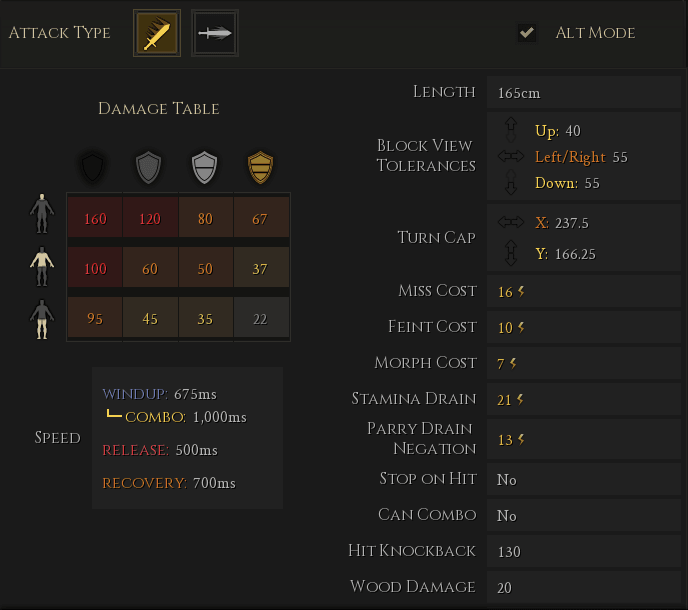Select the slash attack type icon
The image size is (688, 610).
pos(157,33)
